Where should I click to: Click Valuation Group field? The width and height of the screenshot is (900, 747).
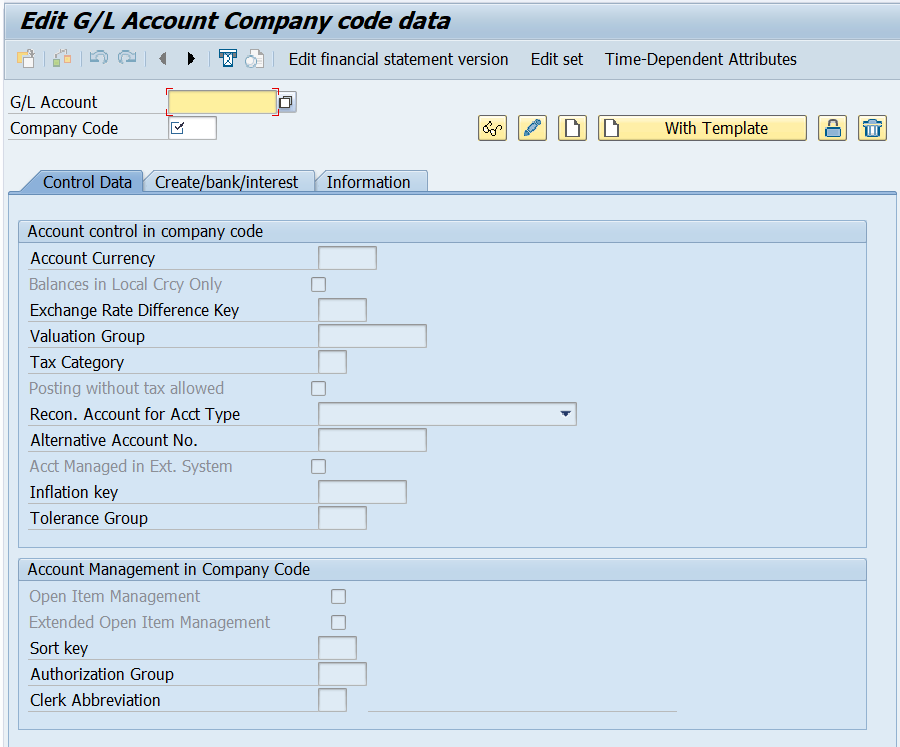373,336
